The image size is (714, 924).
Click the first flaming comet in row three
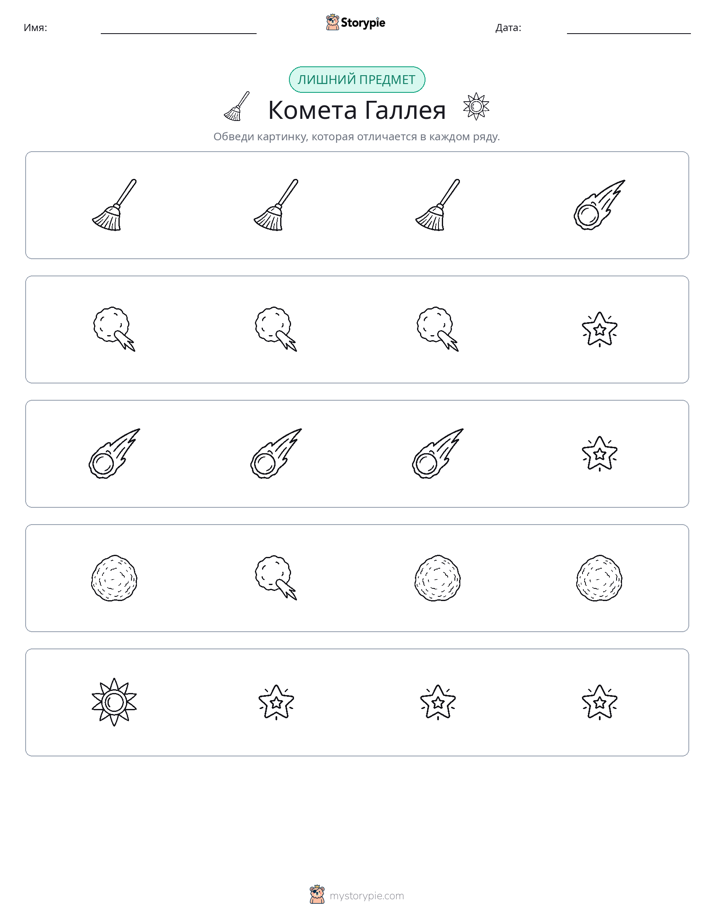pyautogui.click(x=114, y=453)
